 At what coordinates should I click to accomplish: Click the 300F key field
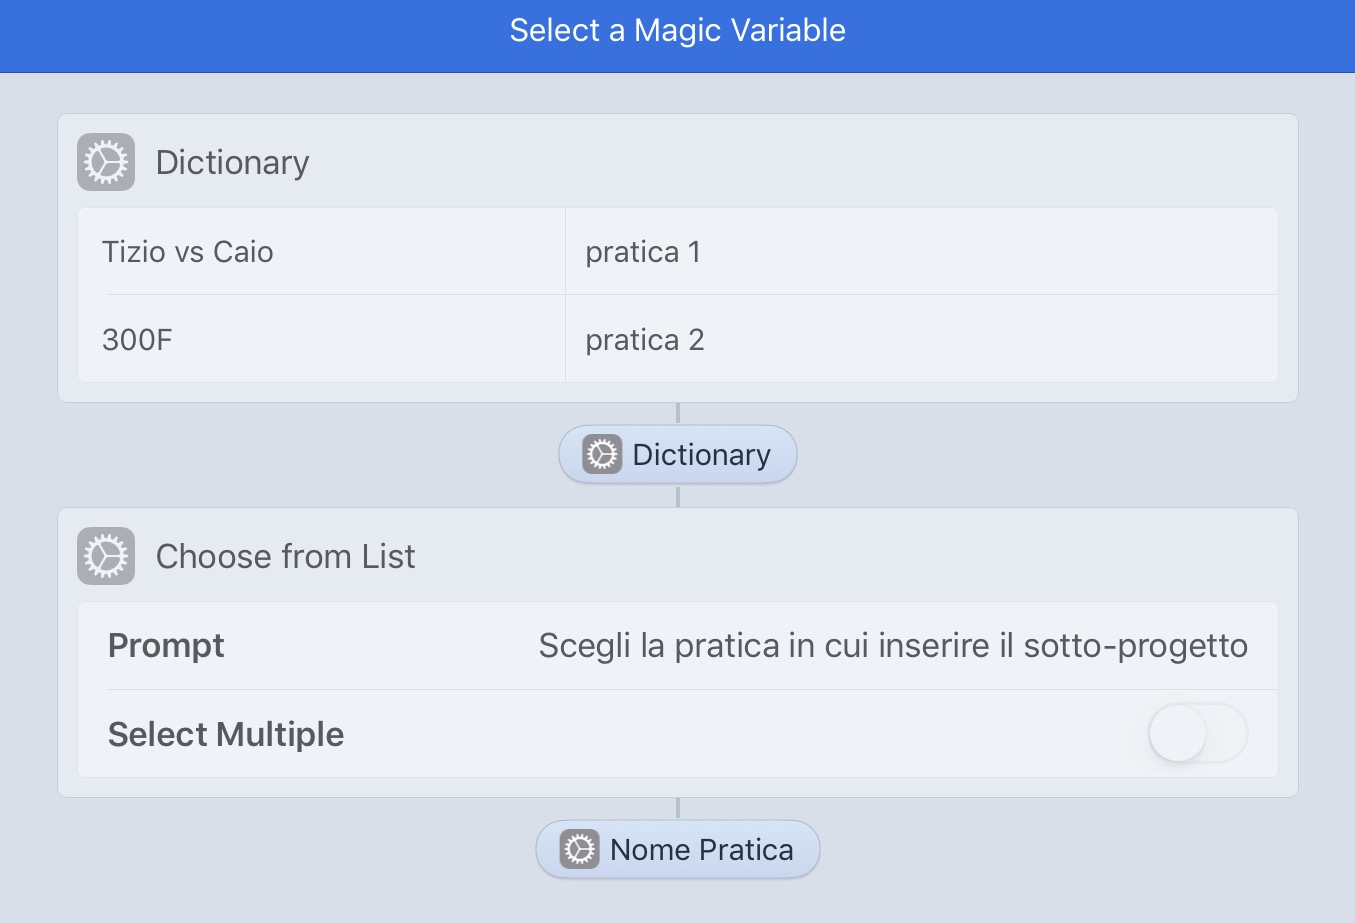[321, 339]
